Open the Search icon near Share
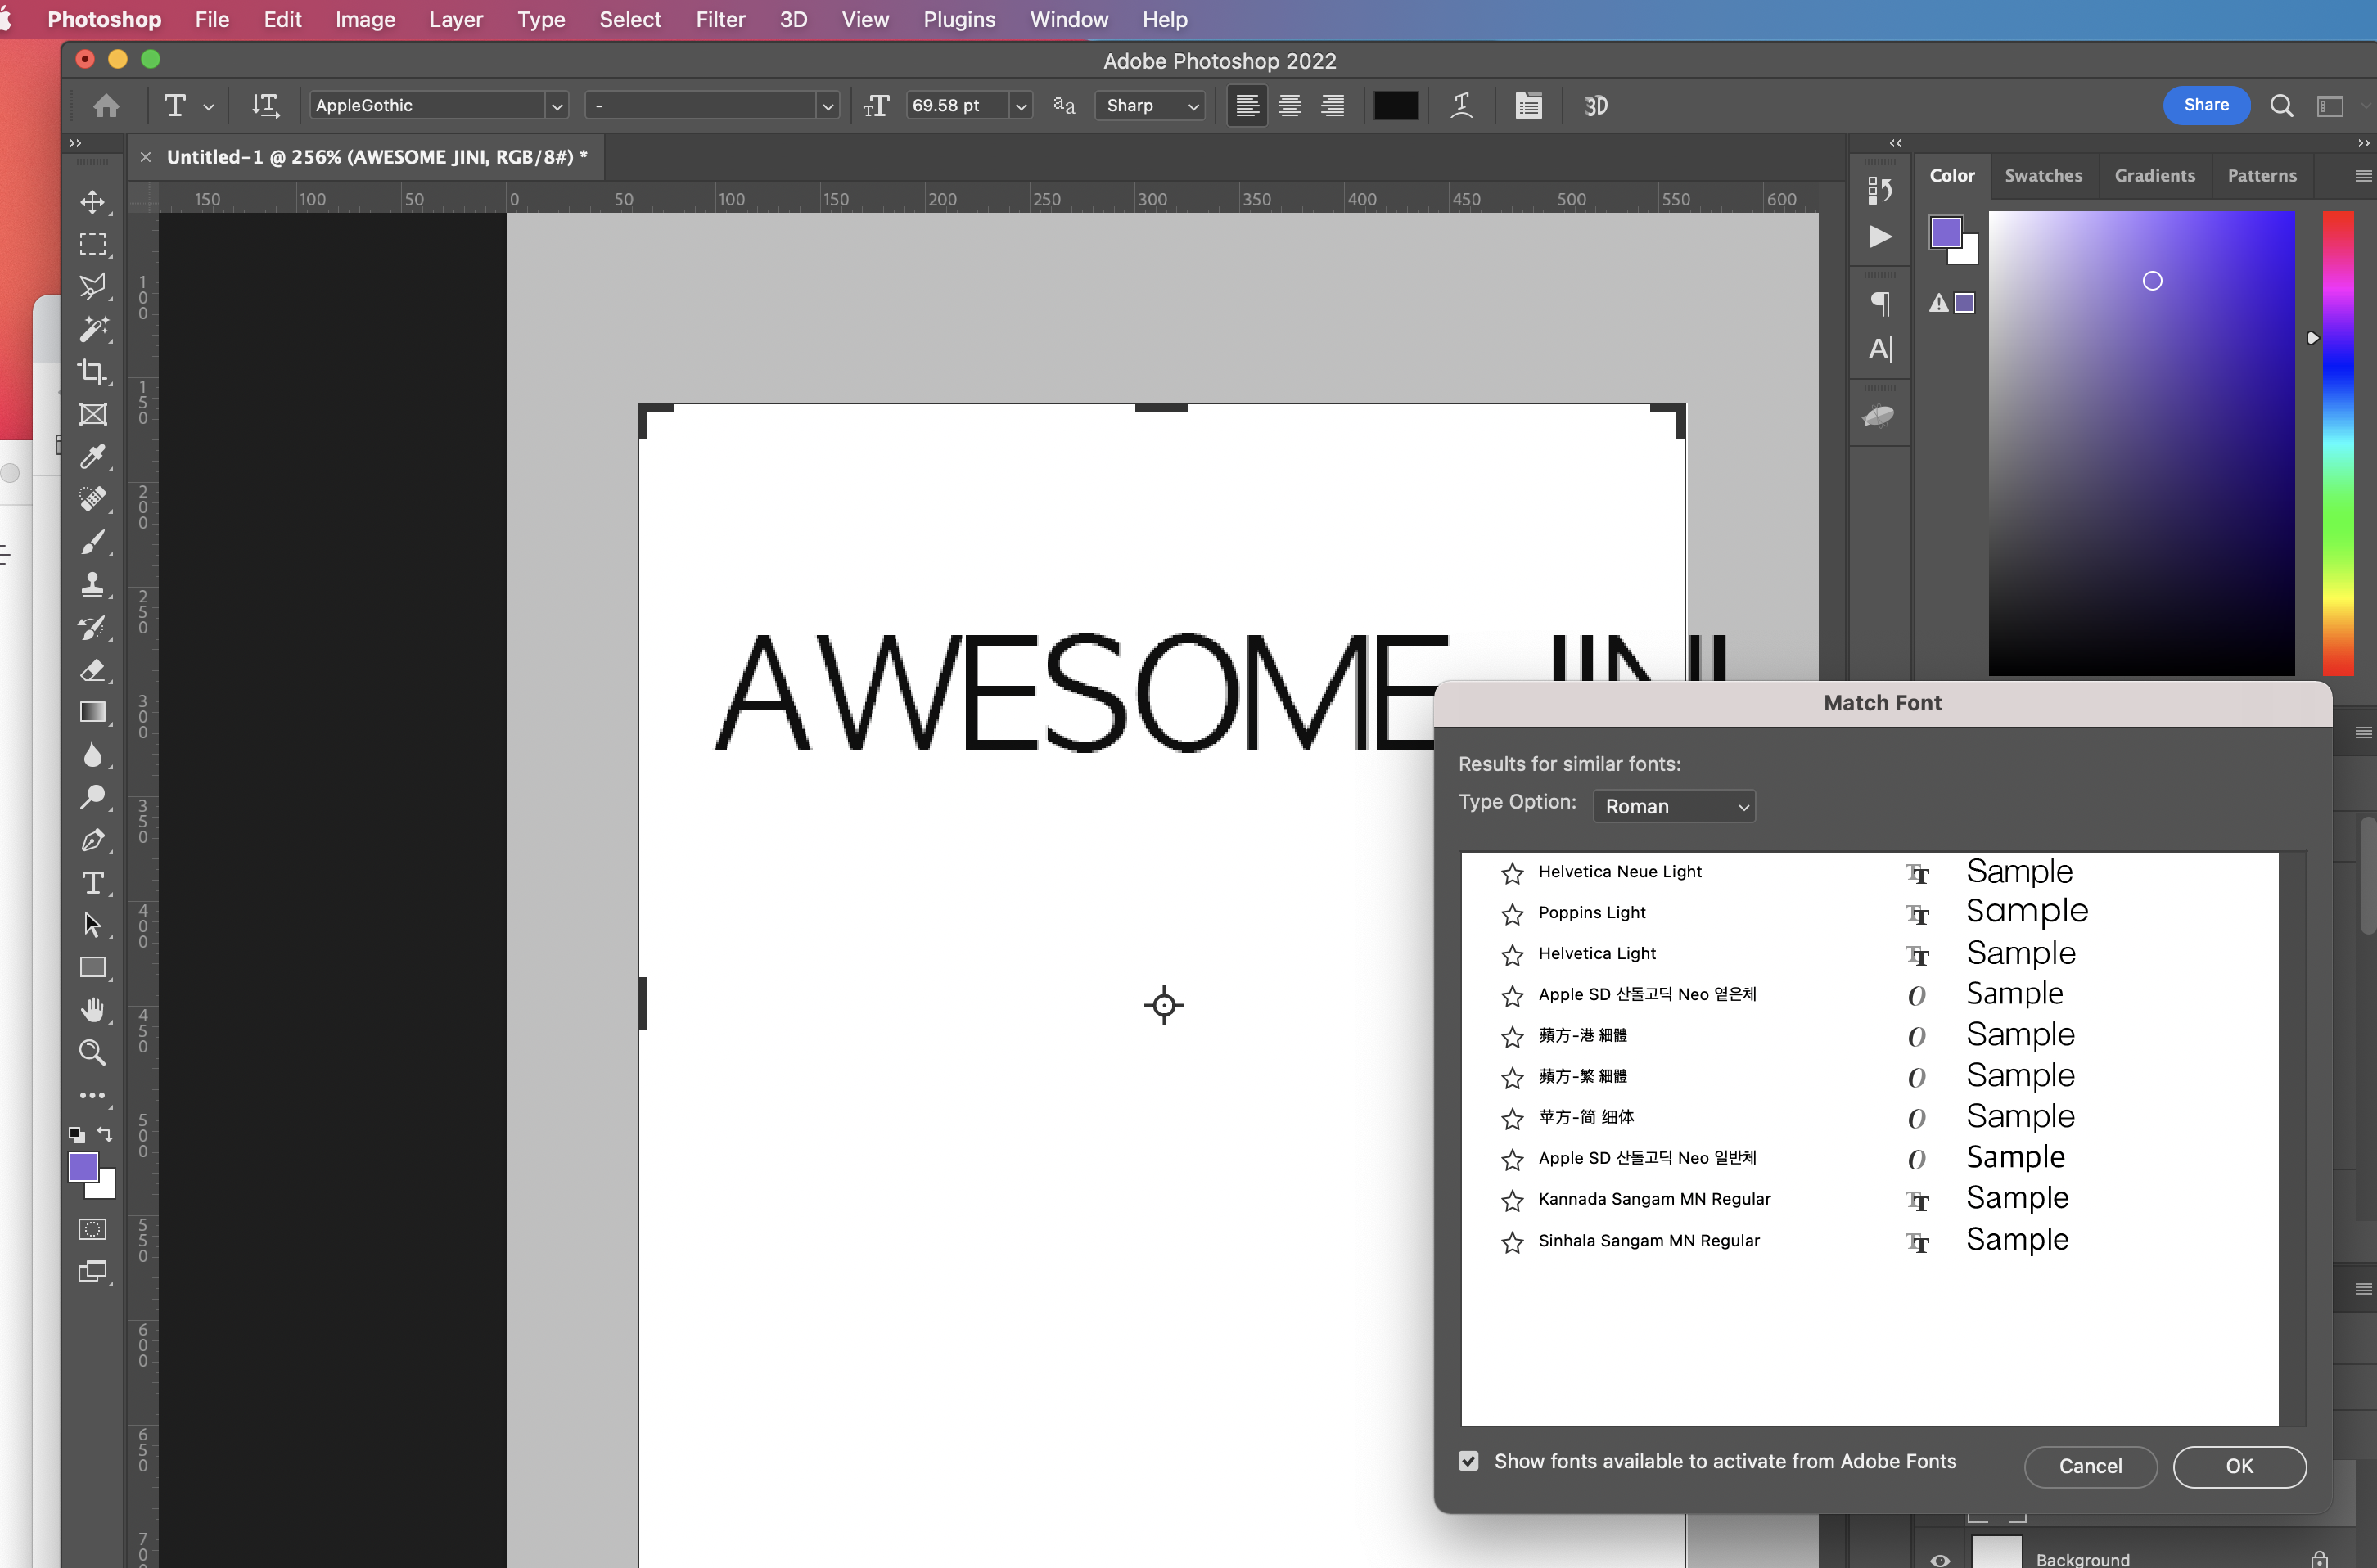 [2281, 106]
